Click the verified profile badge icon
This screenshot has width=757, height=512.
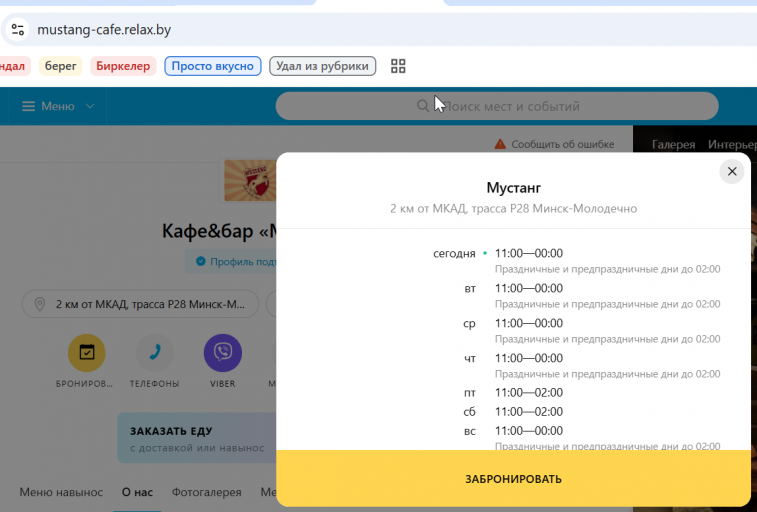coord(200,262)
